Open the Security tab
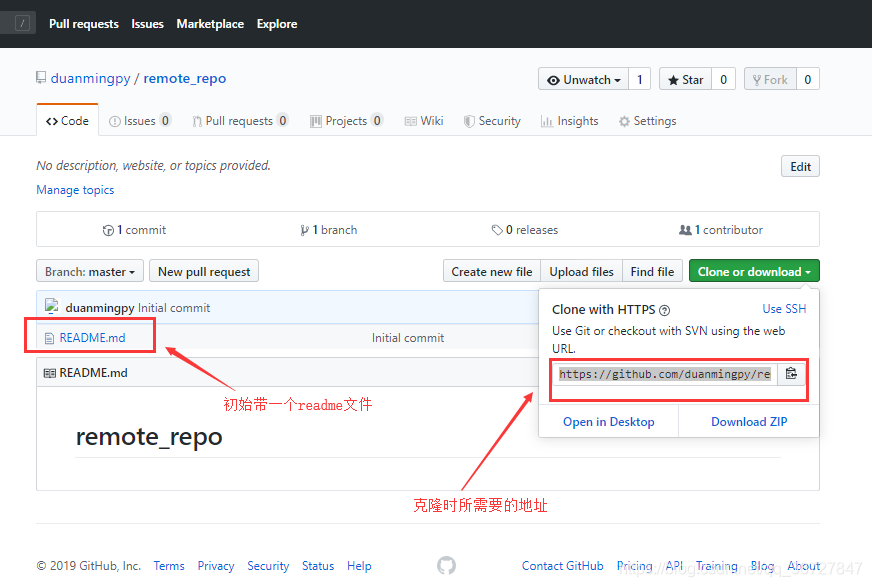This screenshot has width=872, height=587. [492, 121]
